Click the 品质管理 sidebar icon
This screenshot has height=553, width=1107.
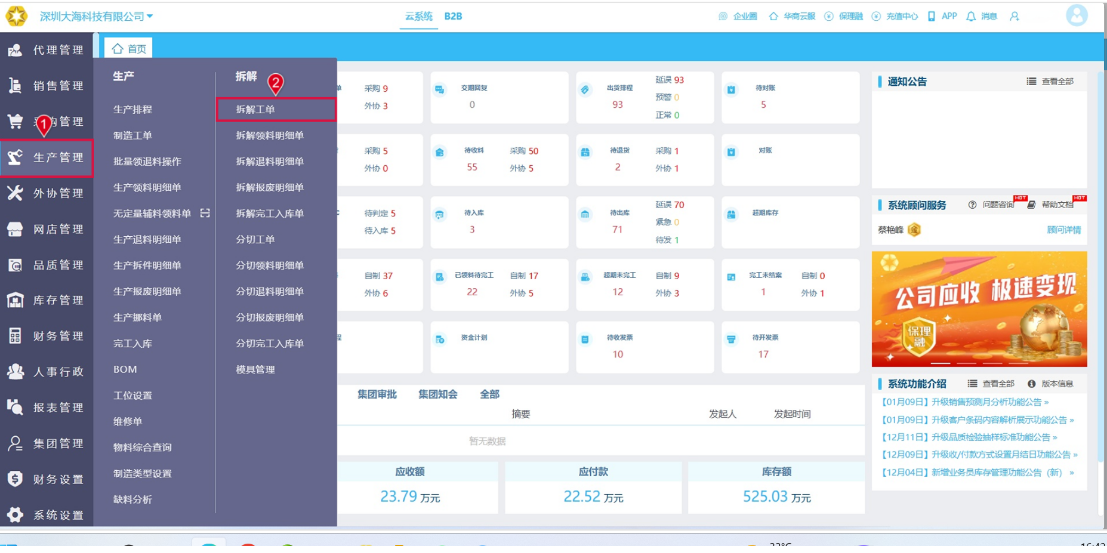point(15,265)
